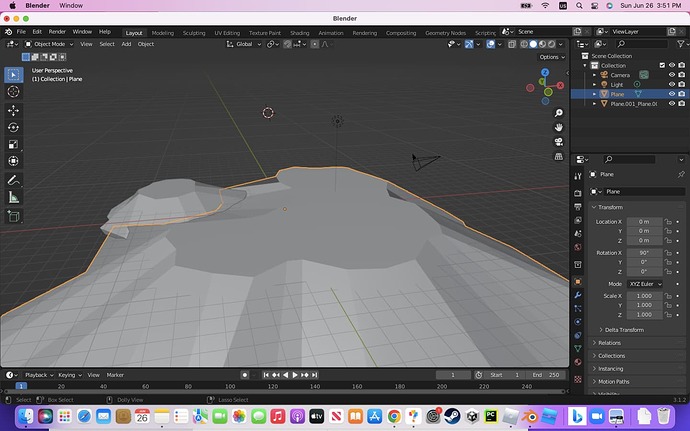
Task: Open the Texture properties tab
Action: [x=578, y=379]
